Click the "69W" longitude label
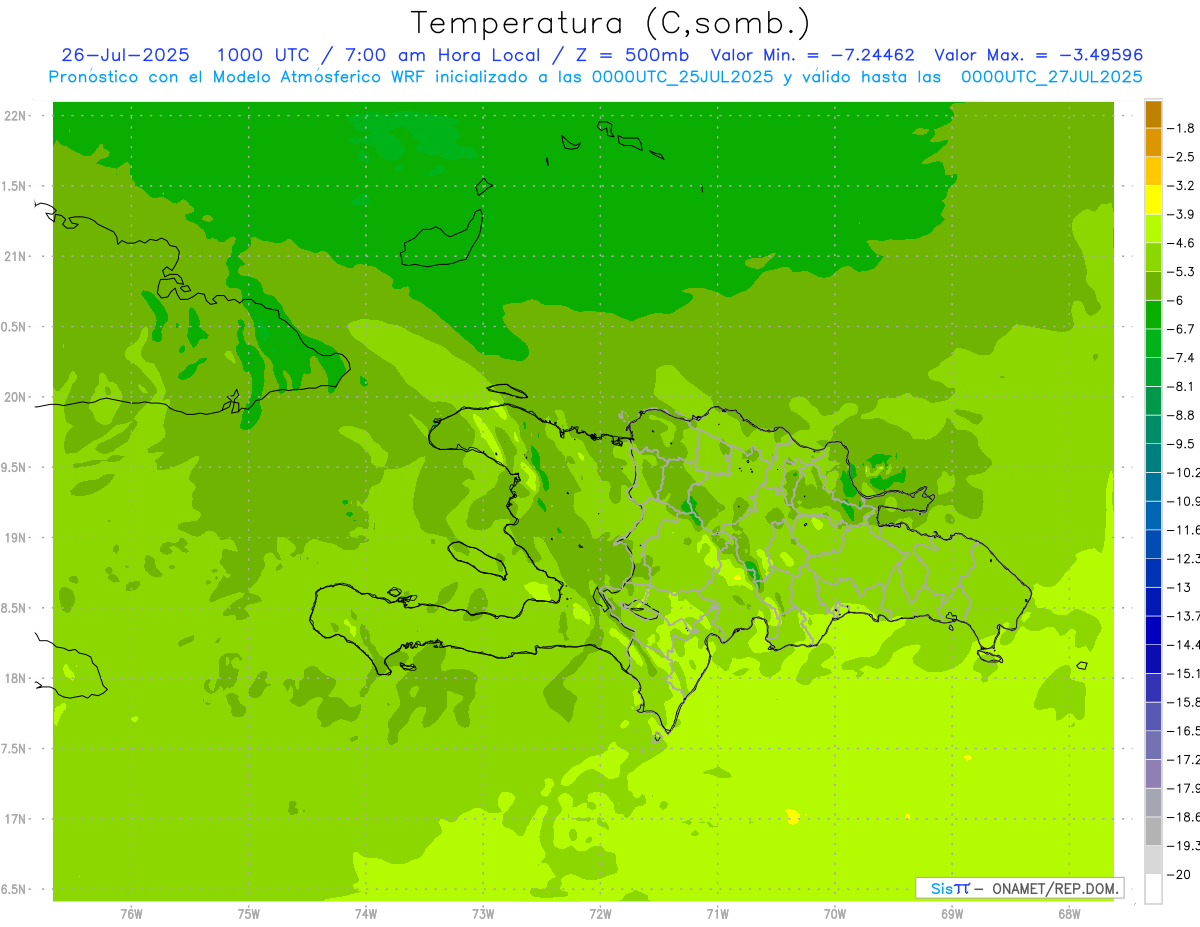The height and width of the screenshot is (927, 1200). (951, 914)
